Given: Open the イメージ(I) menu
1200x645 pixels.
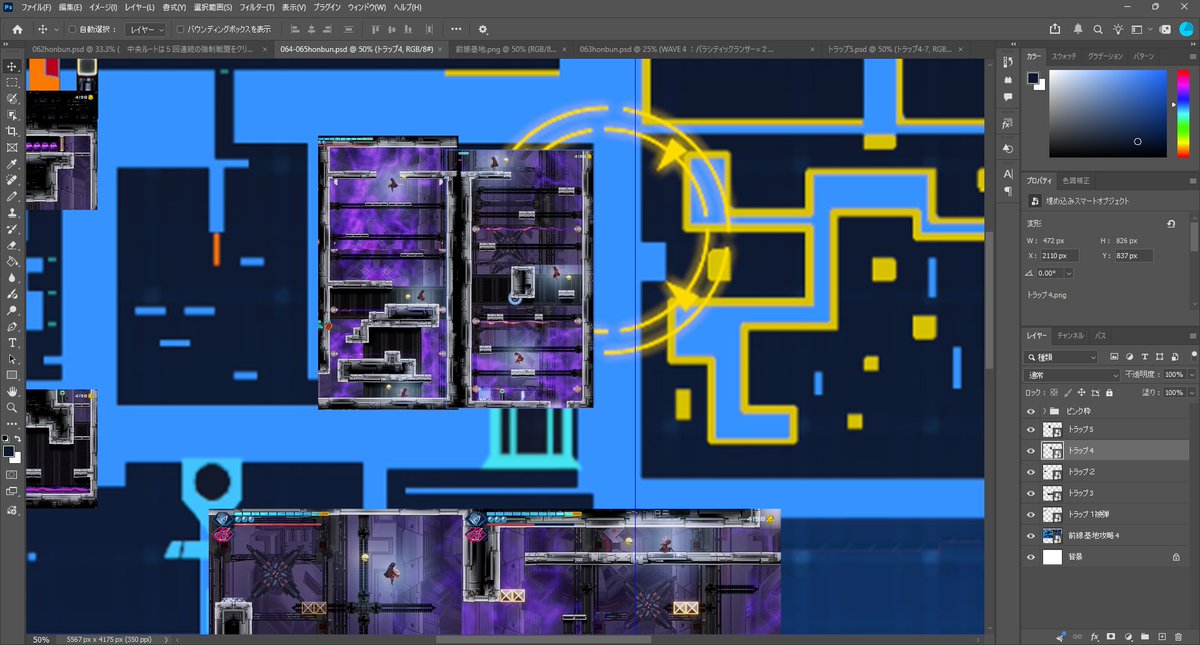Looking at the screenshot, I should tap(104, 7).
